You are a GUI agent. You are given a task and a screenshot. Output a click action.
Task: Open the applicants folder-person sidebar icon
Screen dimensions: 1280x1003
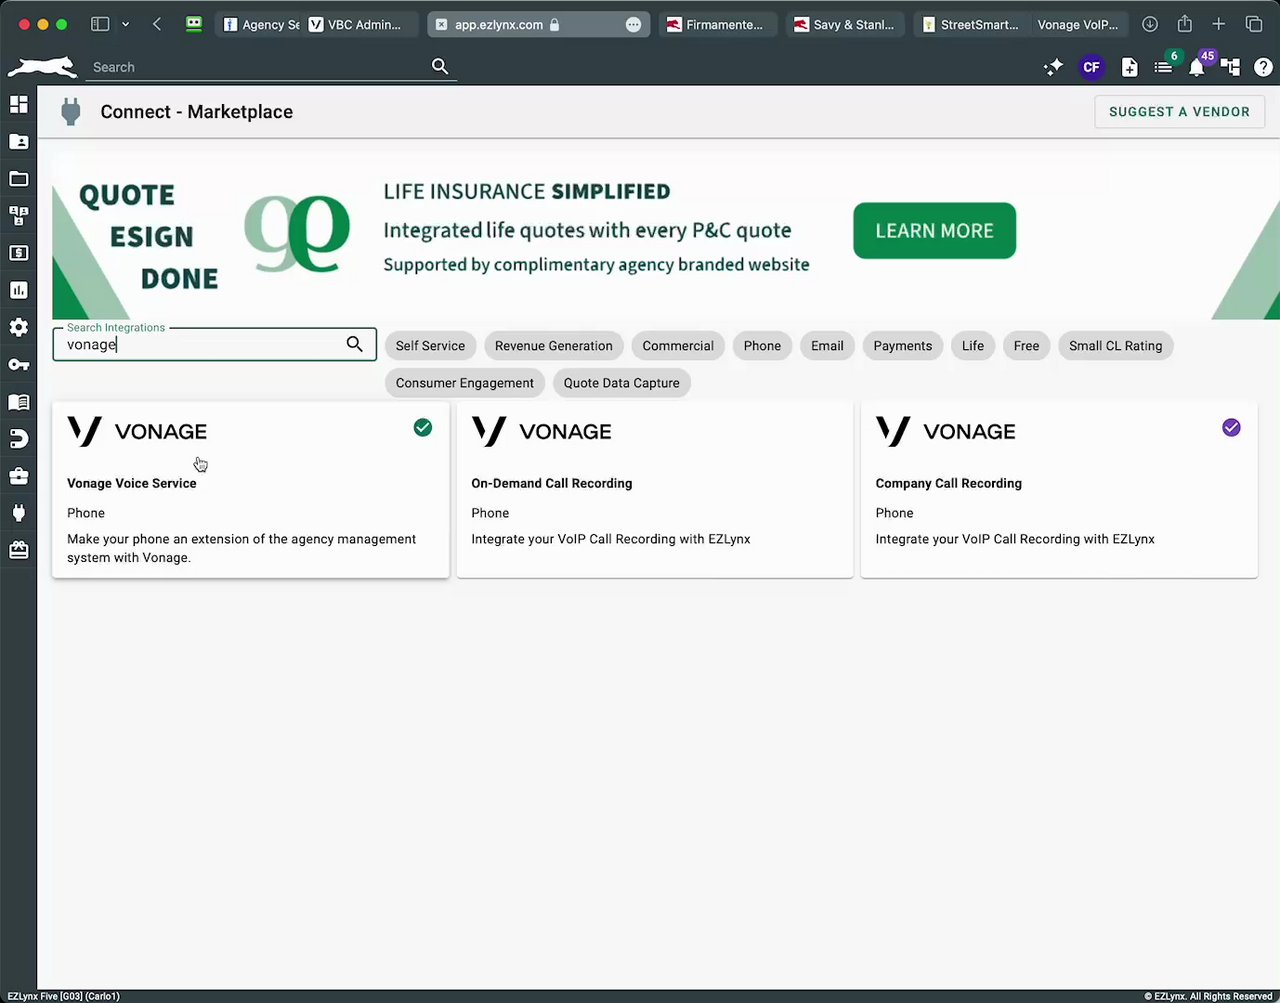(18, 141)
